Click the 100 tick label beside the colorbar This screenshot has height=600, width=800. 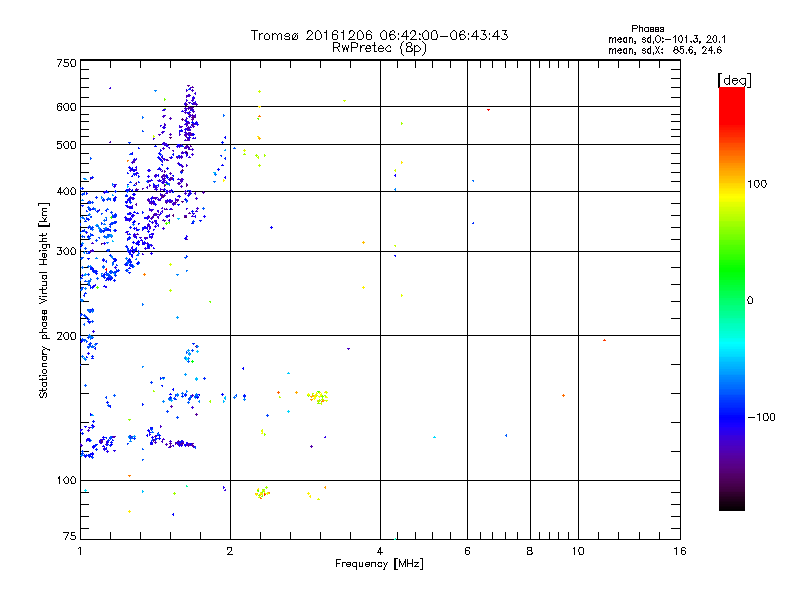[x=757, y=184]
